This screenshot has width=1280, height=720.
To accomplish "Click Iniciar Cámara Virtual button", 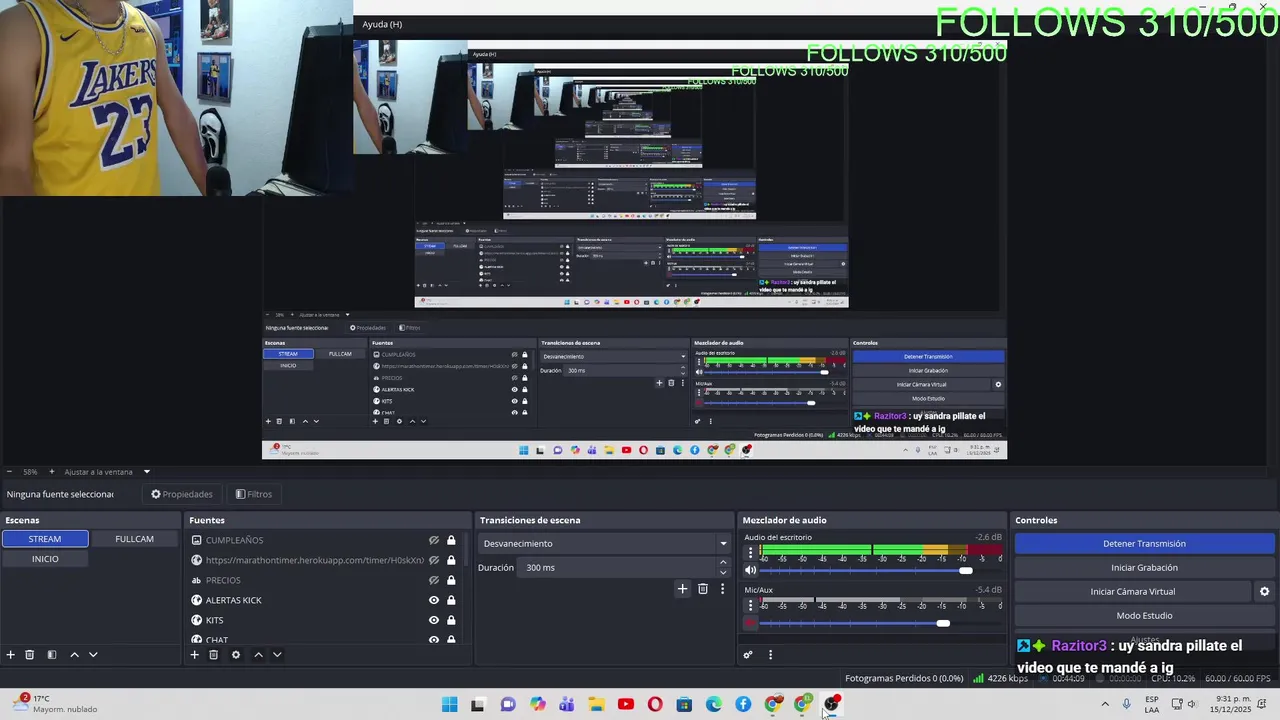I will (x=1132, y=592).
